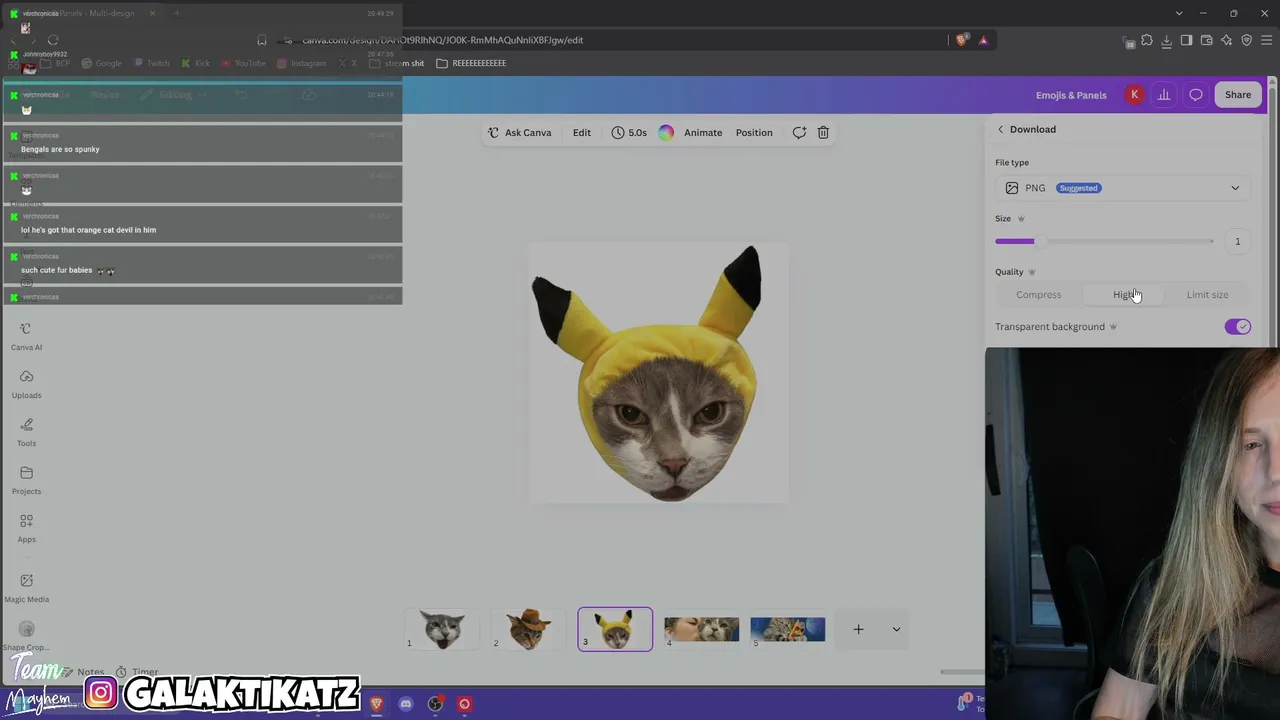Open the Canva AI sidebar panel
The height and width of the screenshot is (720, 1280).
(26, 337)
